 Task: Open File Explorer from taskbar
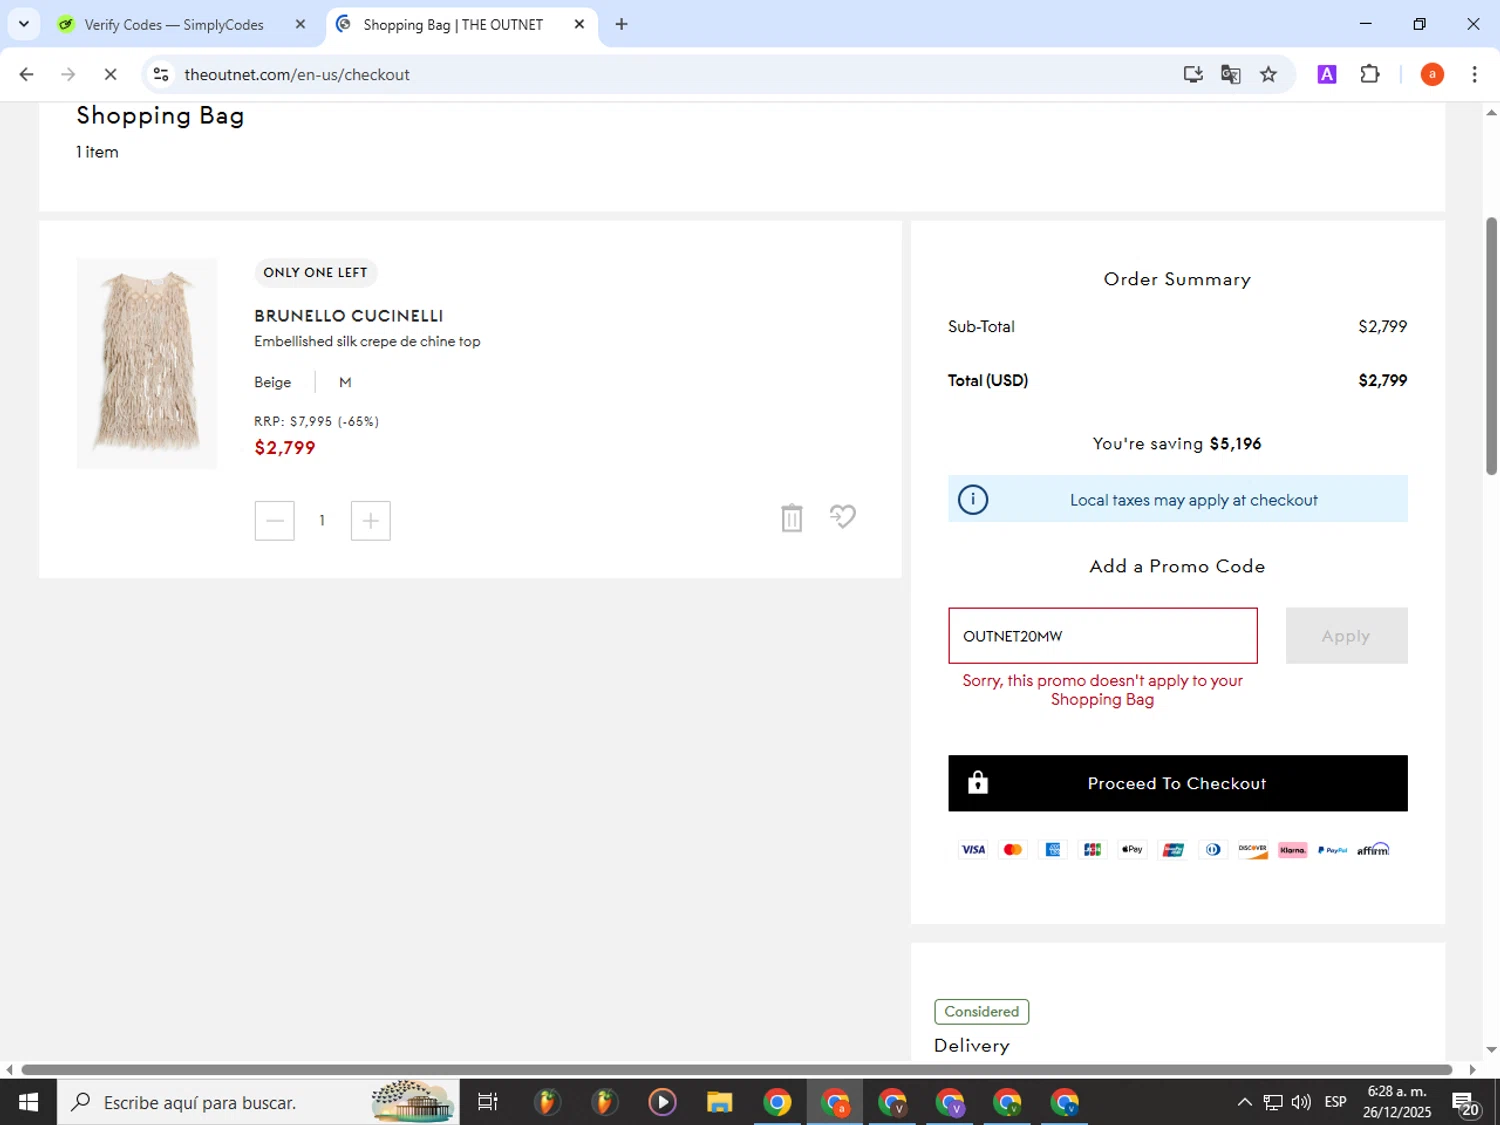[719, 1102]
